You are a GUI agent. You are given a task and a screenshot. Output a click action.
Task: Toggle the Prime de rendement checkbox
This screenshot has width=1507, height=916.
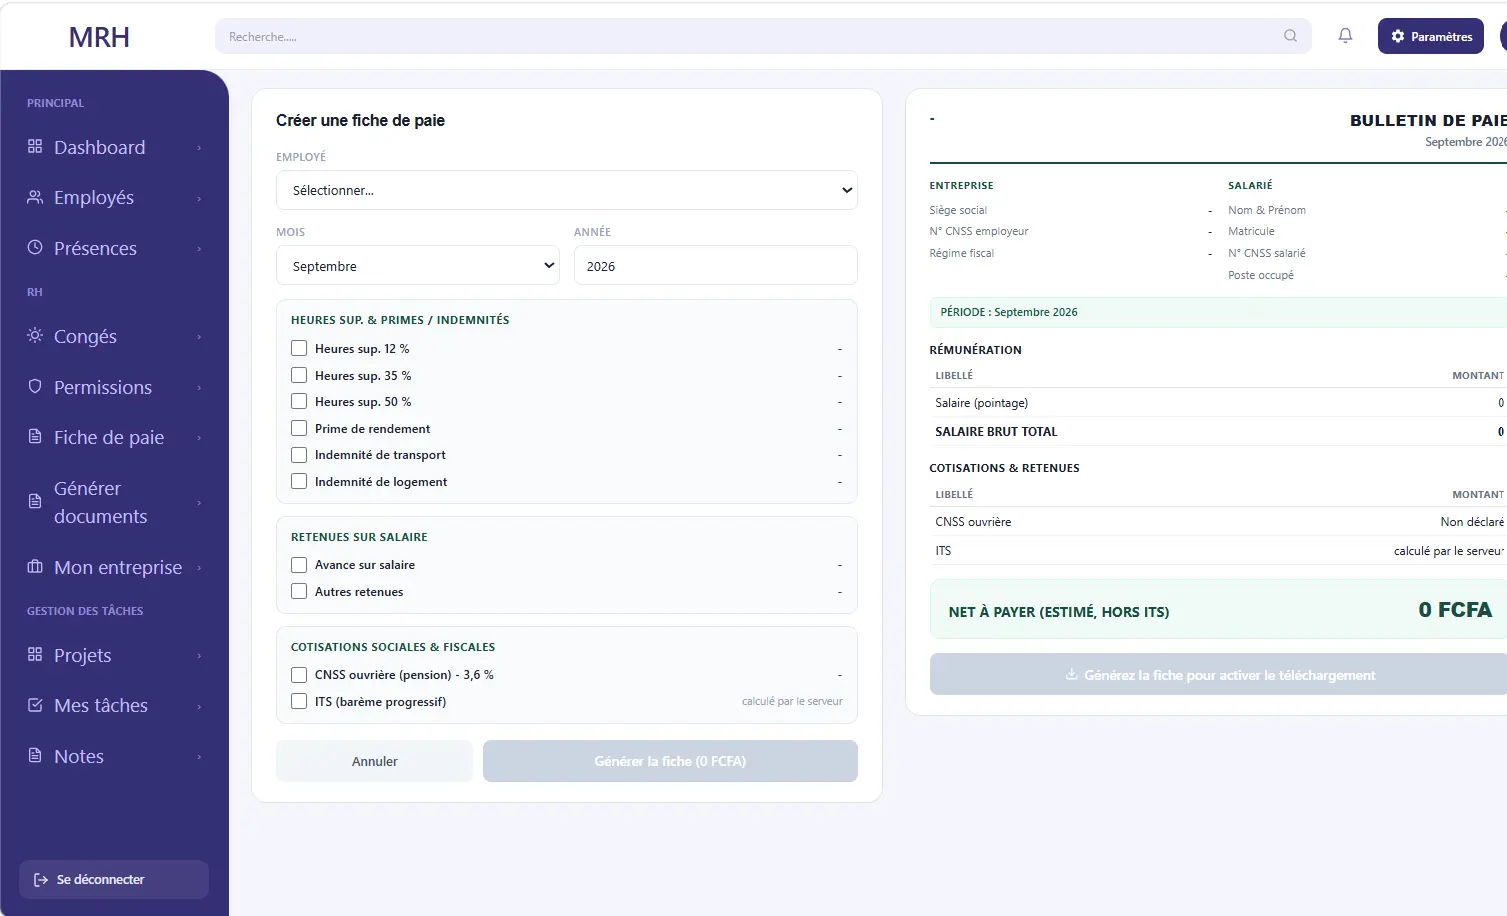(x=299, y=428)
